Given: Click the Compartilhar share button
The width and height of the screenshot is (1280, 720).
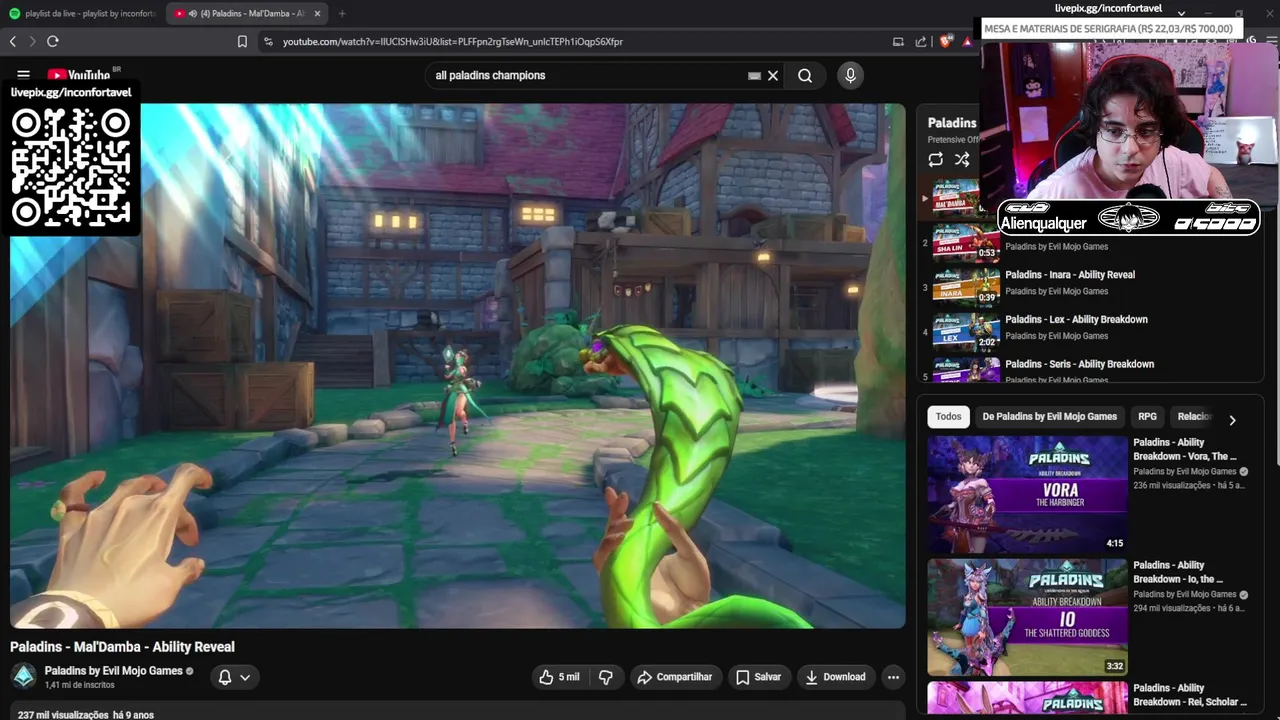Looking at the screenshot, I should (x=675, y=677).
